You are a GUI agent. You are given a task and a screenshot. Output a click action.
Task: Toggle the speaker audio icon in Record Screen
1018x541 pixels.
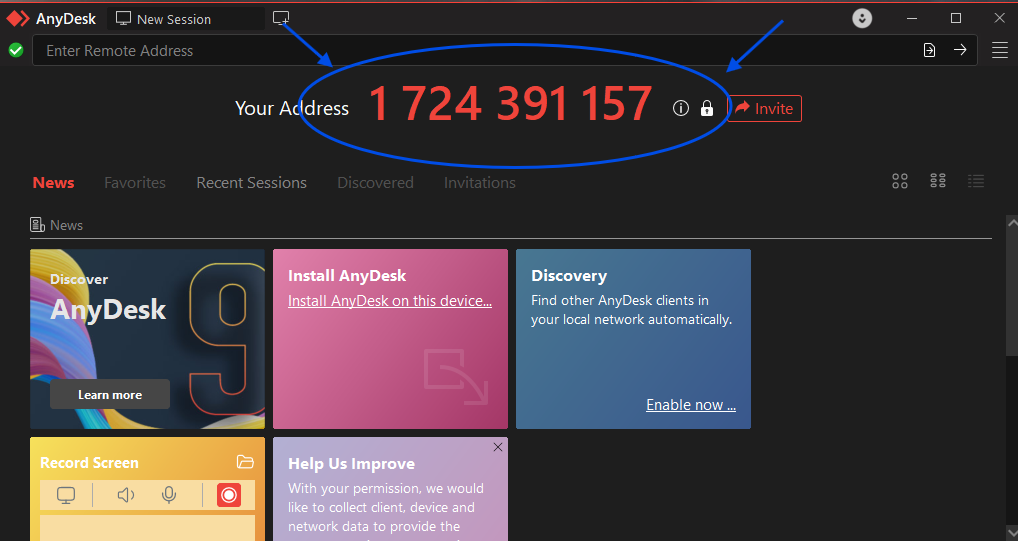[x=126, y=495]
